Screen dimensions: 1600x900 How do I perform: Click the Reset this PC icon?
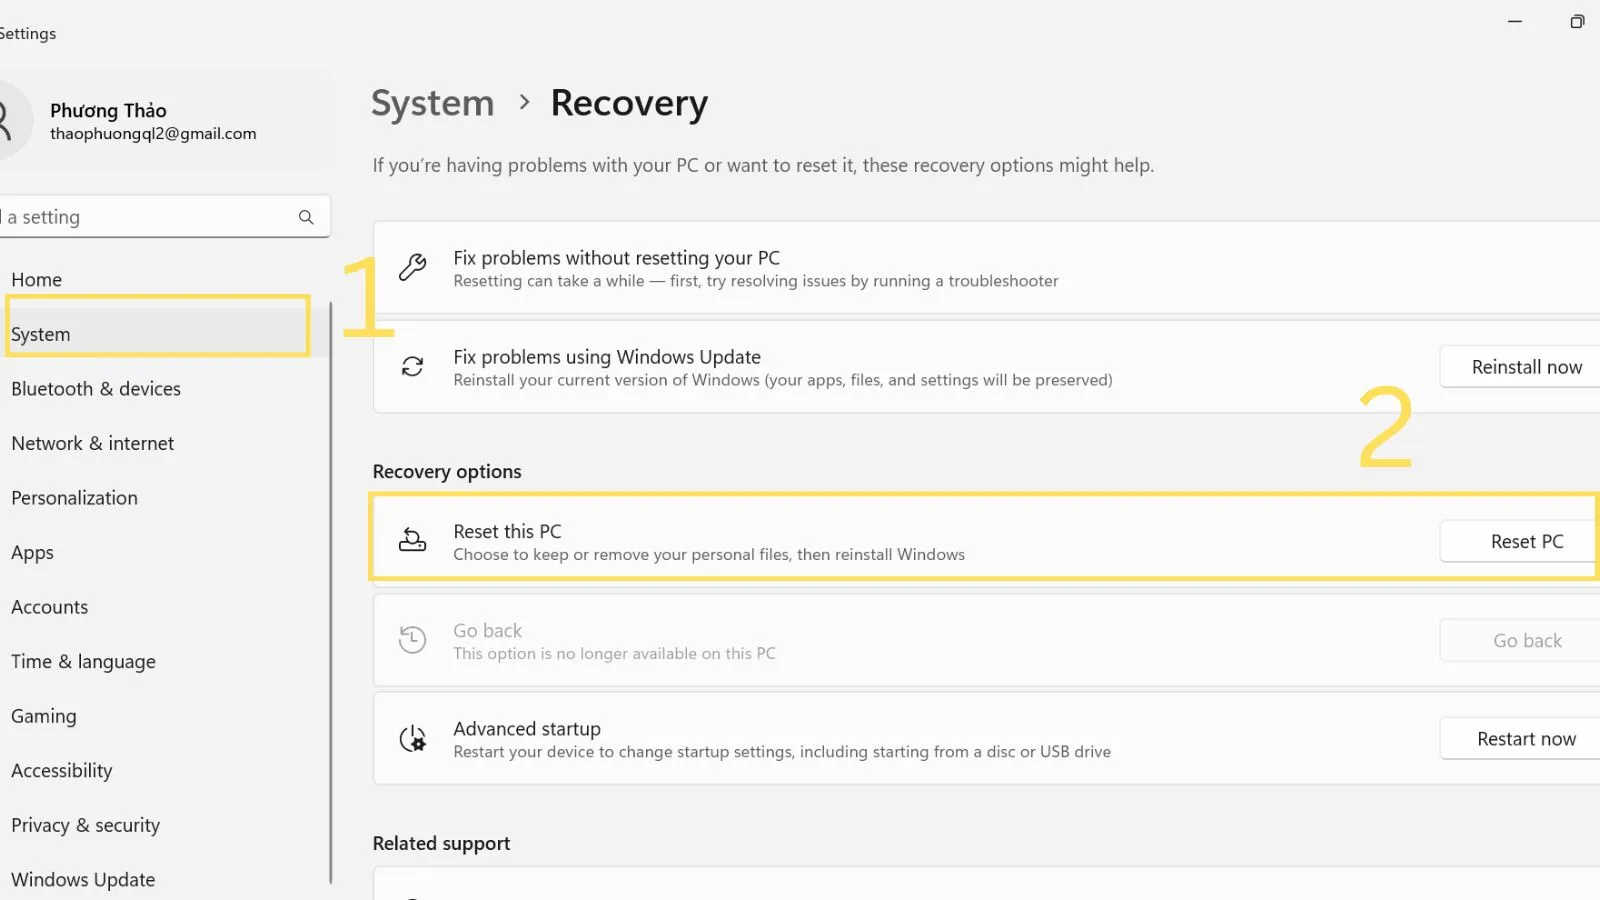pos(412,539)
